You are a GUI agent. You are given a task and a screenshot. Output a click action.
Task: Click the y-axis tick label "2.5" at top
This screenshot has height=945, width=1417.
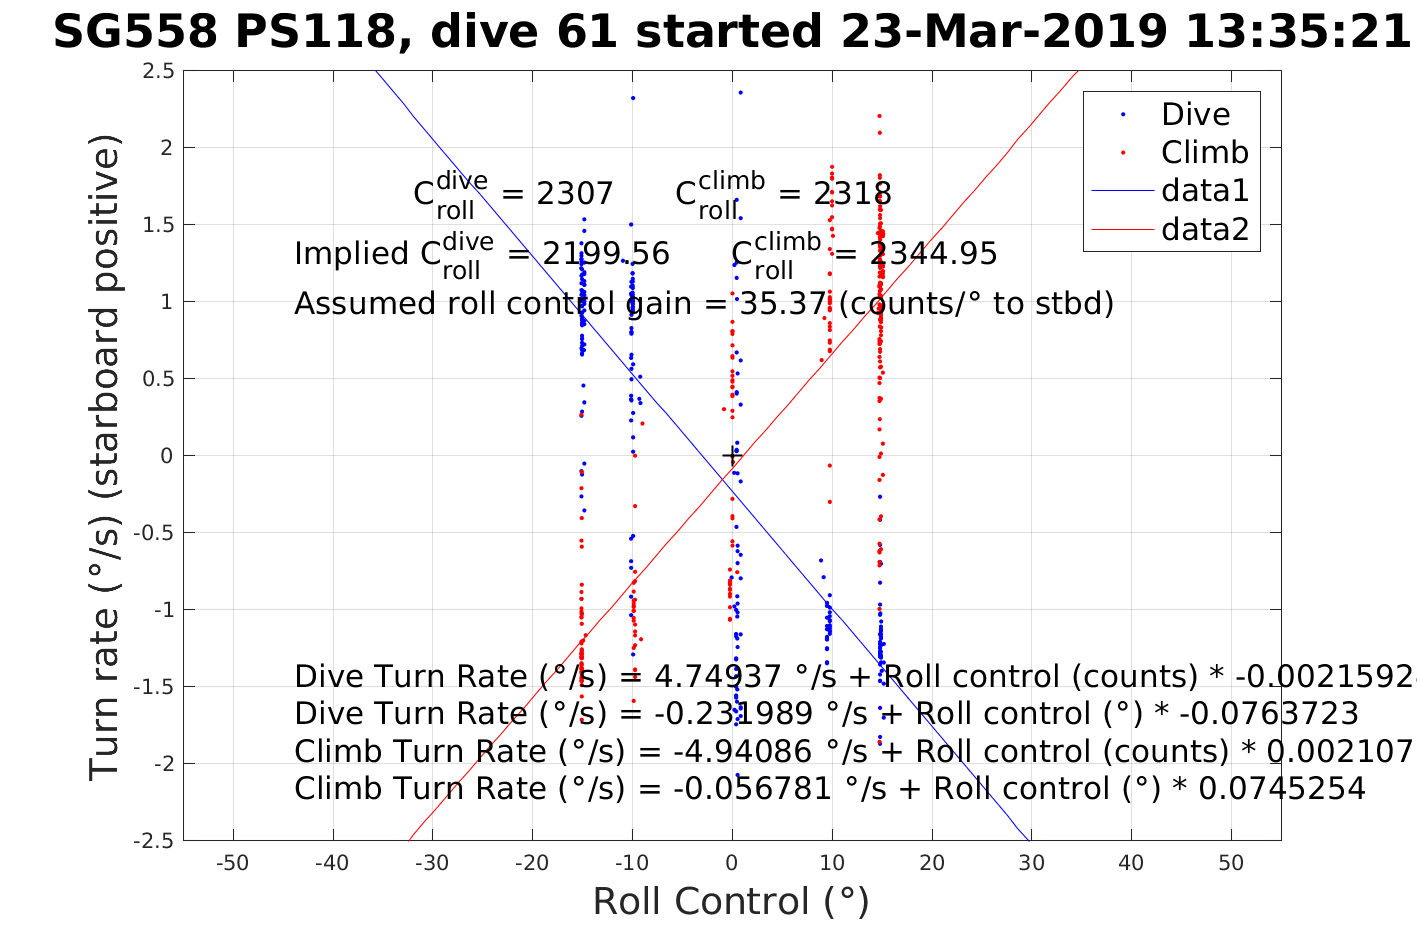point(159,71)
